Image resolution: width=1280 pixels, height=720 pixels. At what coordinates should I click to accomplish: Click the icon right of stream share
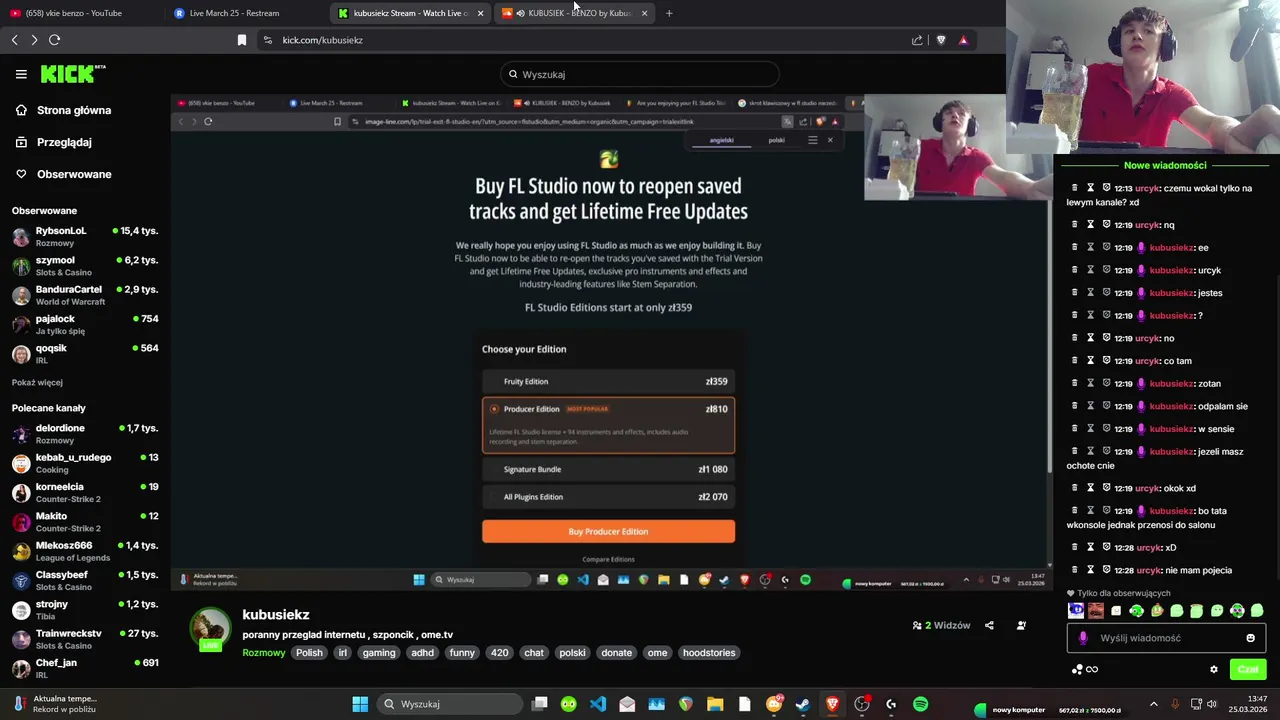click(x=1021, y=626)
